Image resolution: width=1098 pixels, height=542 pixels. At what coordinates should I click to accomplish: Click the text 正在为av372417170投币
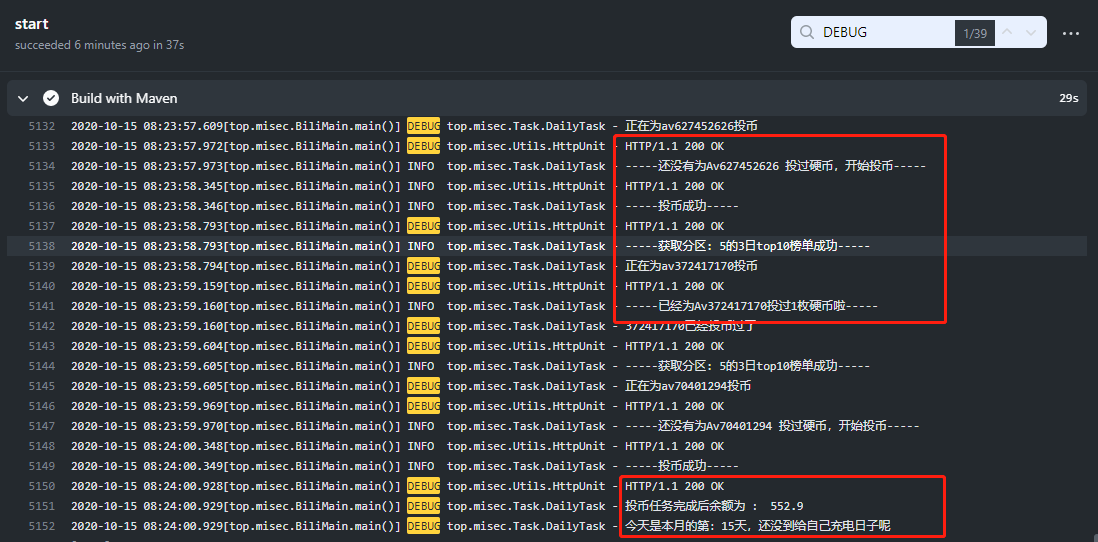pyautogui.click(x=691, y=266)
